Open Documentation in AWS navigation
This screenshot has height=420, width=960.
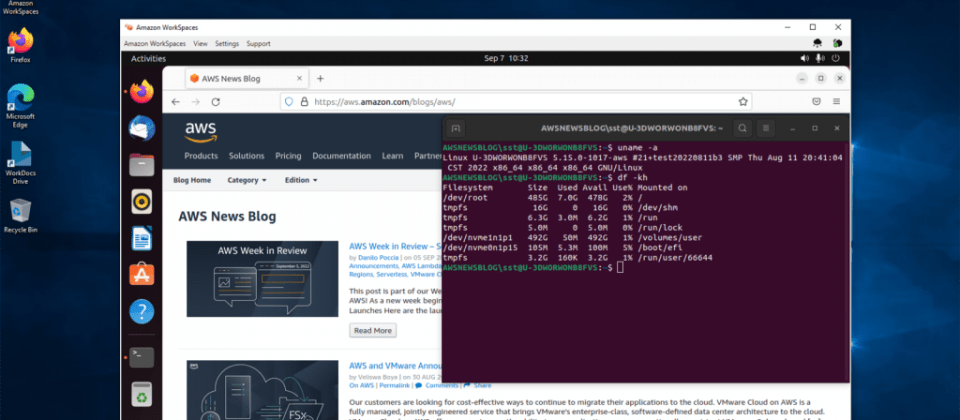click(x=342, y=156)
